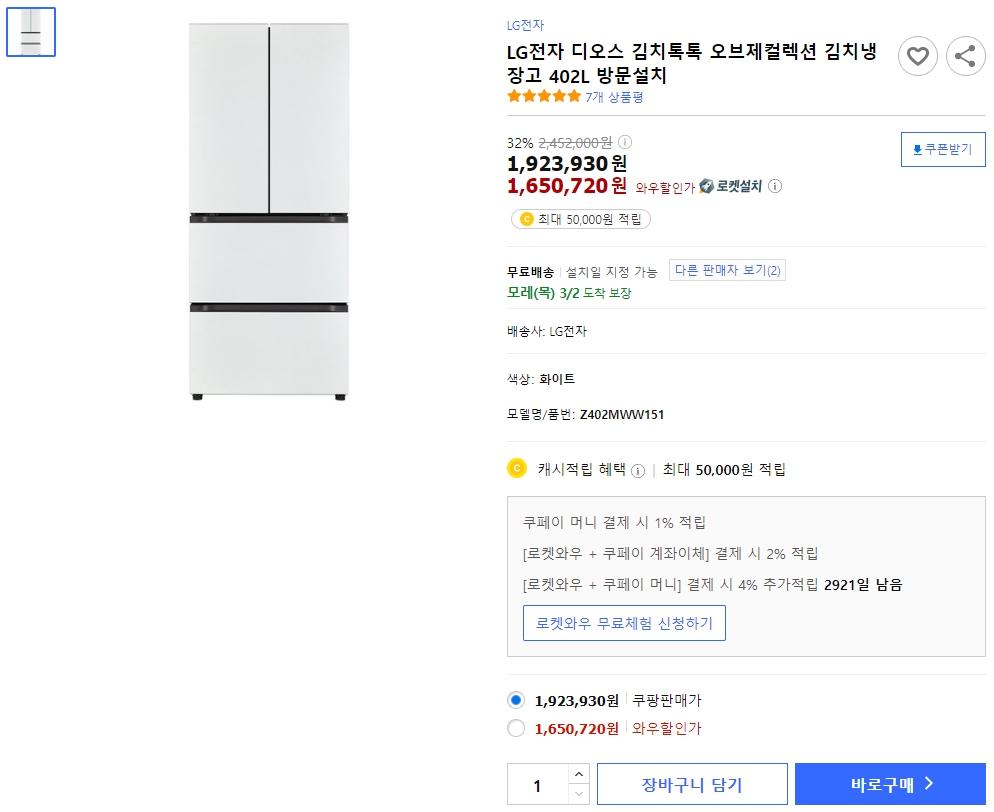Apply 로켓와우 무료체험 신청하기 trial signup
The height and width of the screenshot is (812, 994).
(x=624, y=622)
